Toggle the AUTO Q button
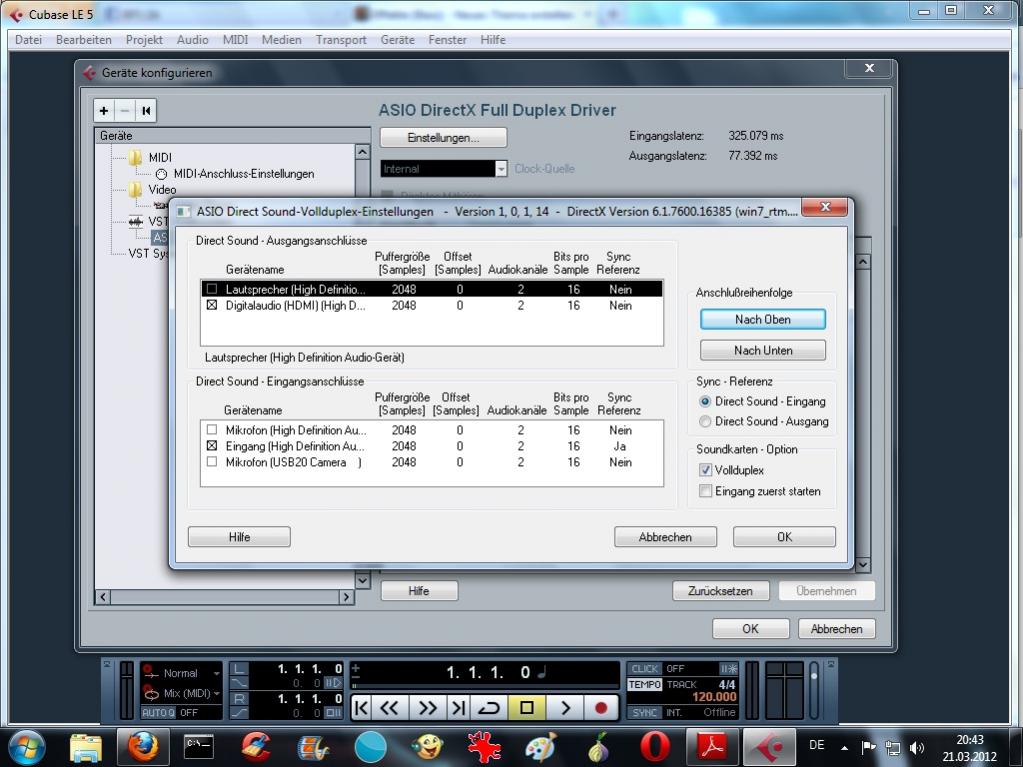 coord(159,712)
